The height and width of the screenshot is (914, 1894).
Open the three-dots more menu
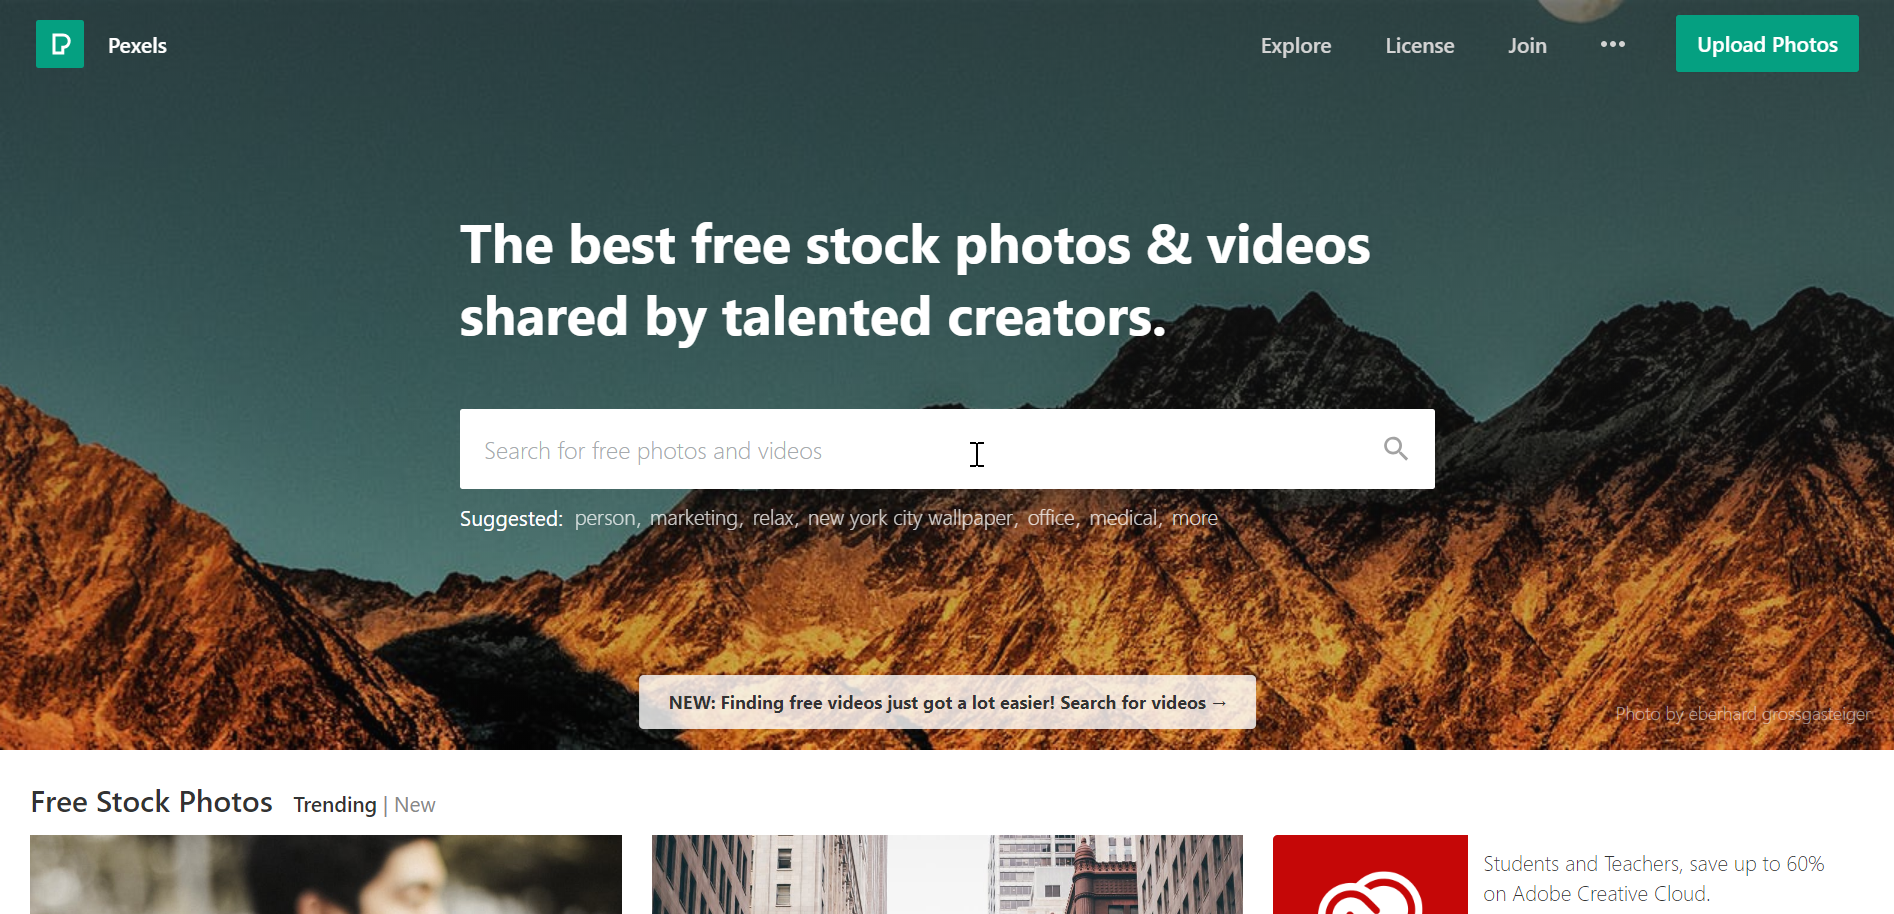coord(1612,45)
